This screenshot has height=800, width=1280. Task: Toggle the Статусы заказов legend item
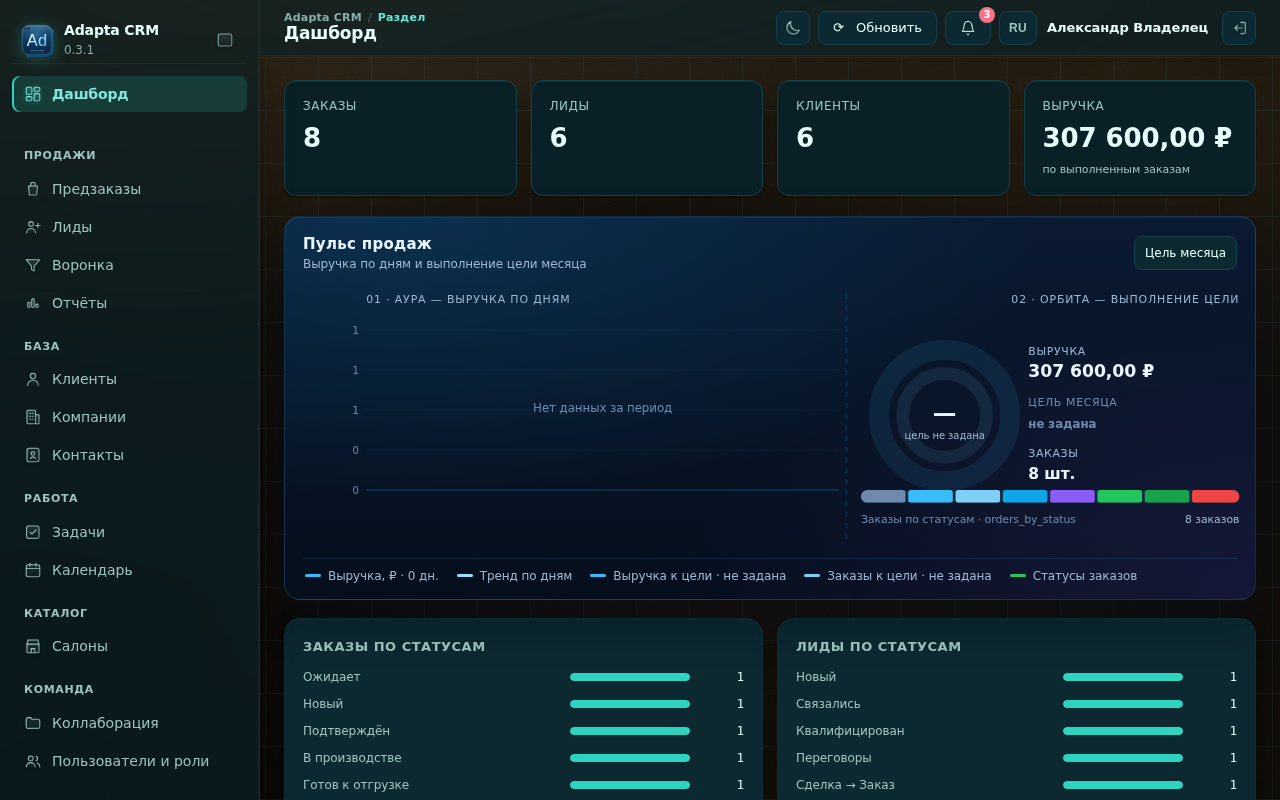(x=1074, y=576)
